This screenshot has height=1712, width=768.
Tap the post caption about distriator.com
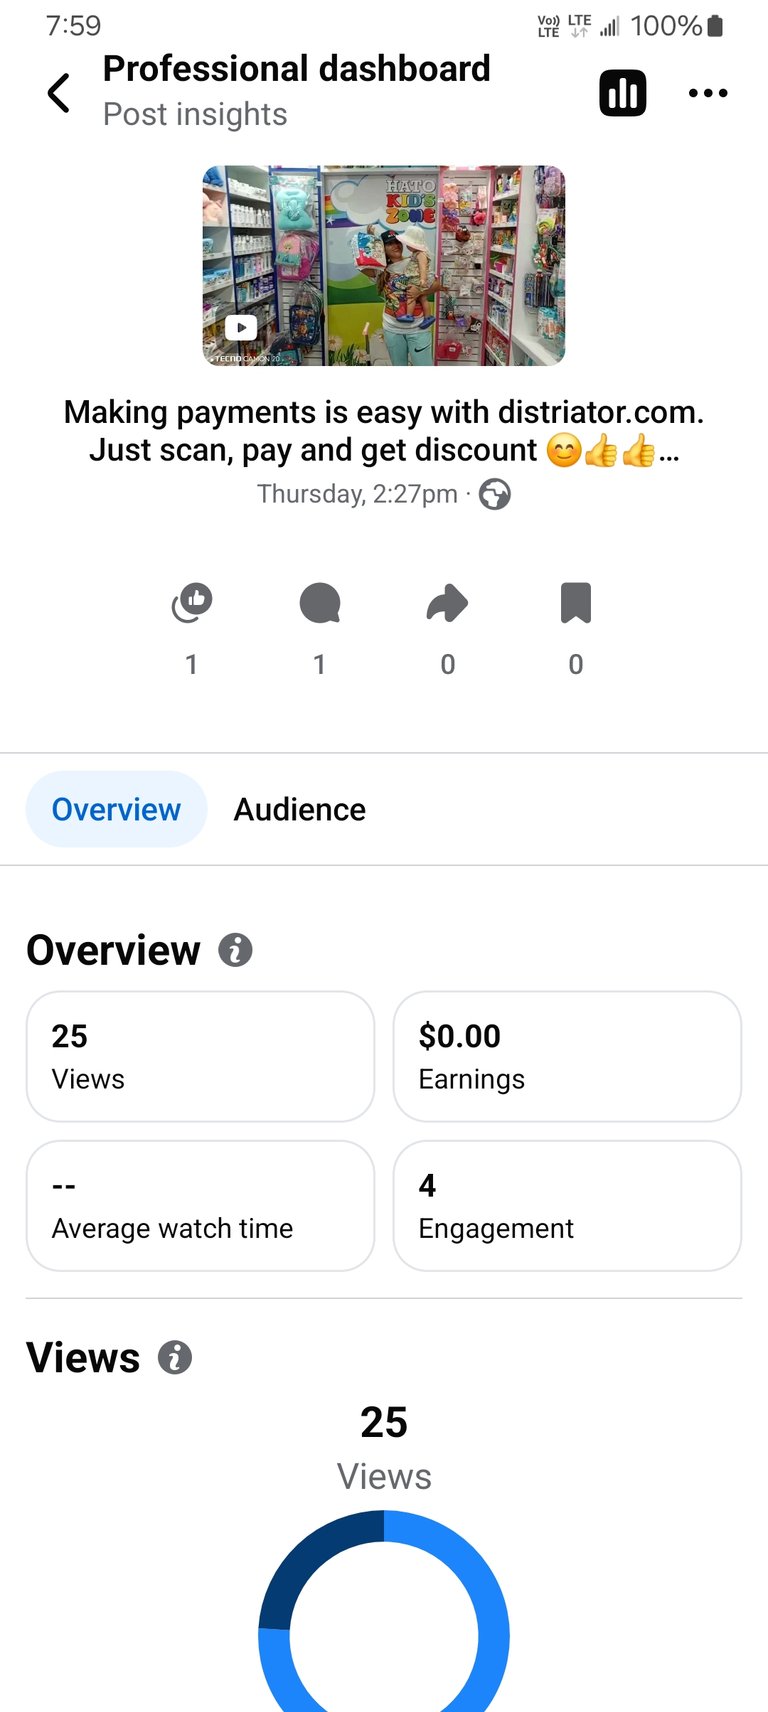384,431
